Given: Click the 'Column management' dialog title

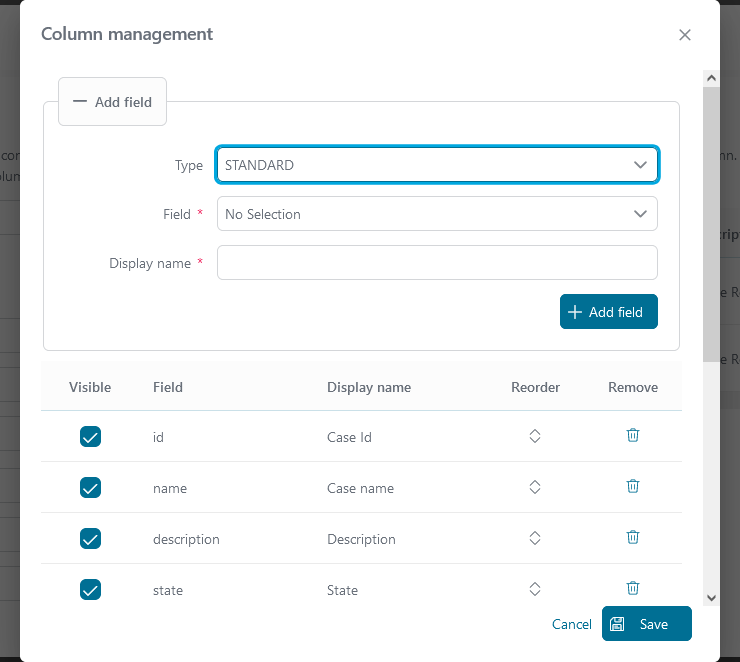Looking at the screenshot, I should point(127,34).
